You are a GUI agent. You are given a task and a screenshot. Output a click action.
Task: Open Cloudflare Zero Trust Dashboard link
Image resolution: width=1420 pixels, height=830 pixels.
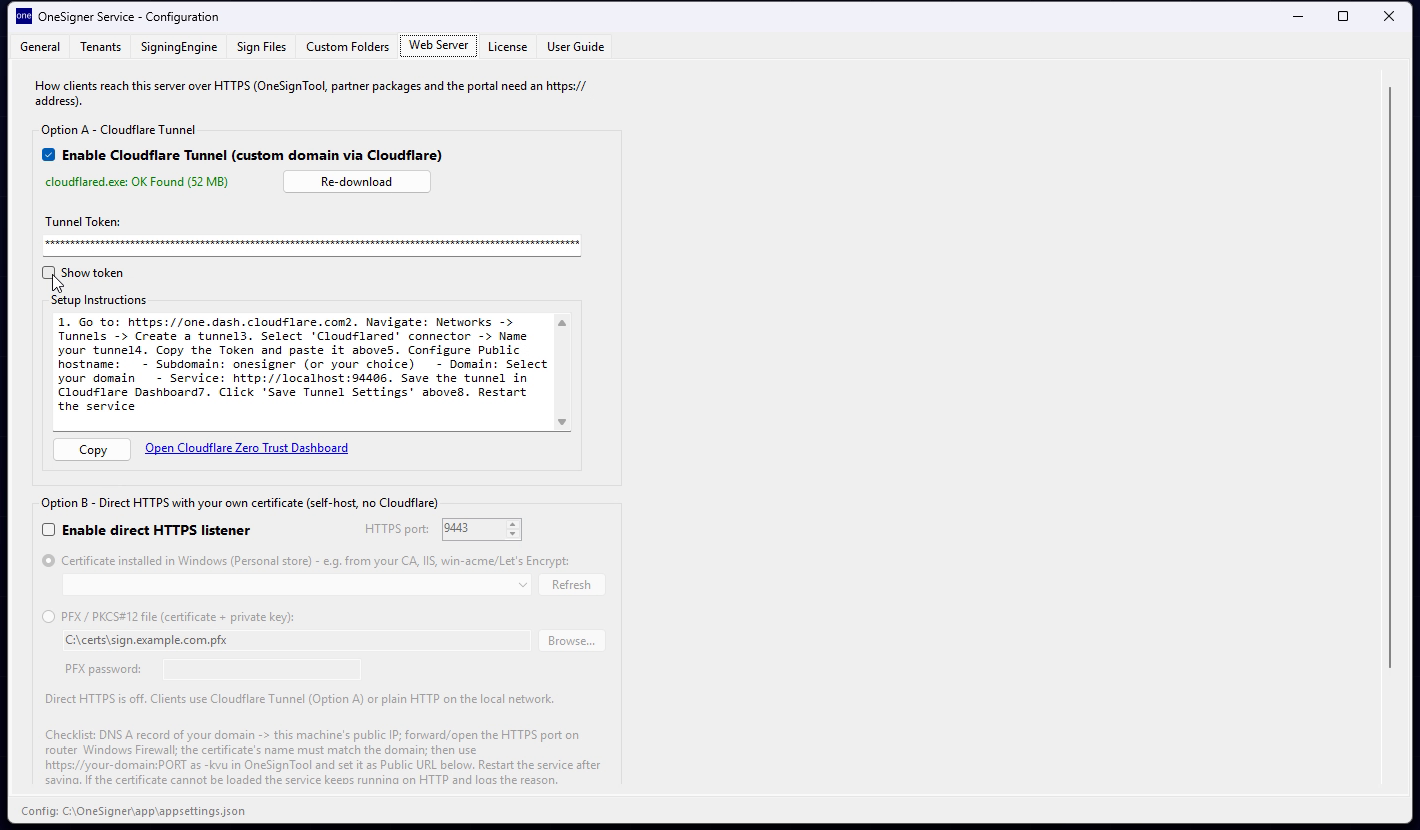click(246, 448)
